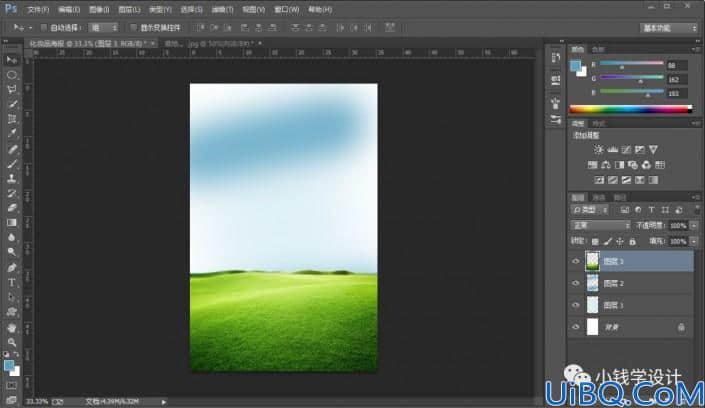This screenshot has width=705, height=408.
Task: Select the Move tool in the toolbox
Action: pos(12,60)
